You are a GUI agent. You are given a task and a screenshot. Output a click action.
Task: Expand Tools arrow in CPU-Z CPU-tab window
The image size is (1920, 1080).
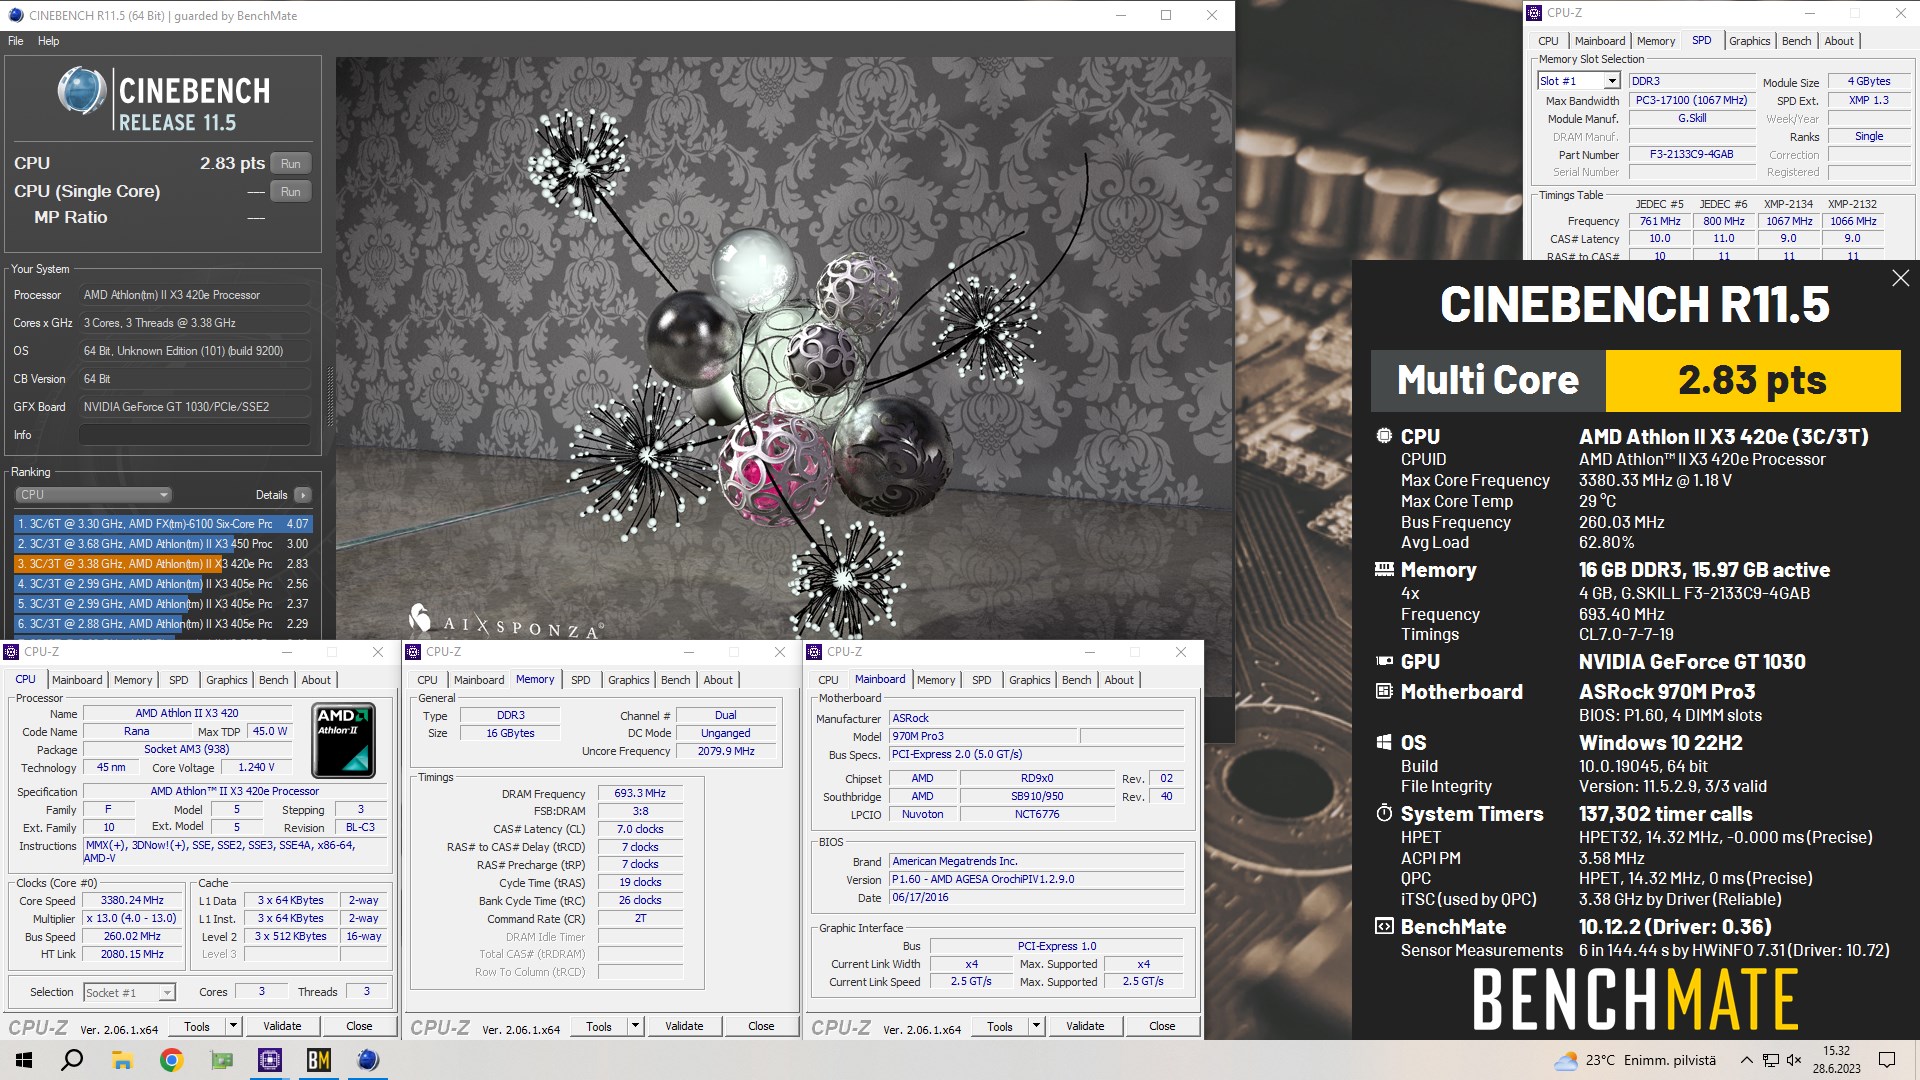coord(233,1026)
